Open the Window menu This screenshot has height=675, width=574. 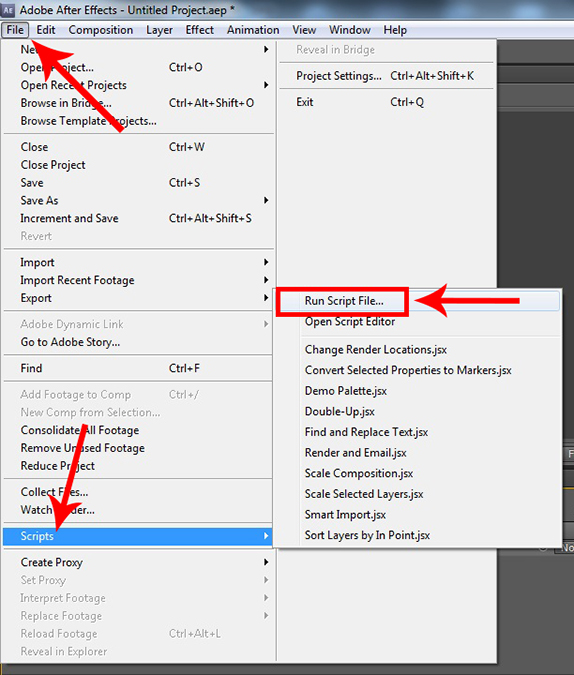point(350,30)
